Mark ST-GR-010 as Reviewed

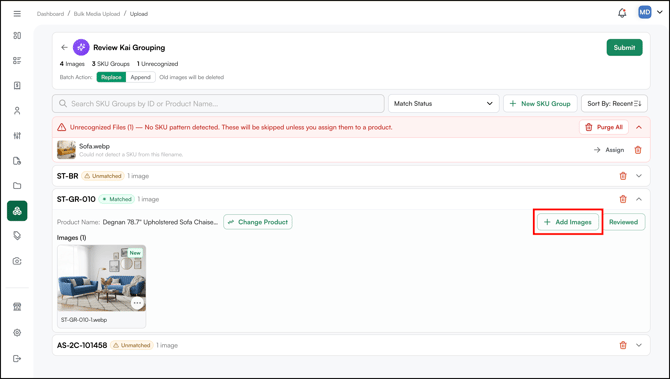coord(623,222)
